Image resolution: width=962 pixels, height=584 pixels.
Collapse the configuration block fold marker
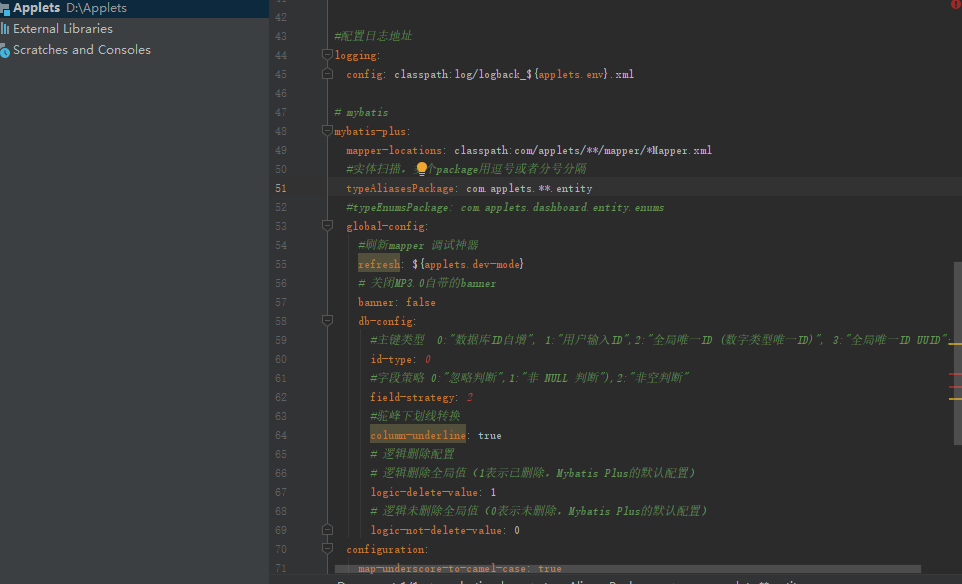[327, 548]
